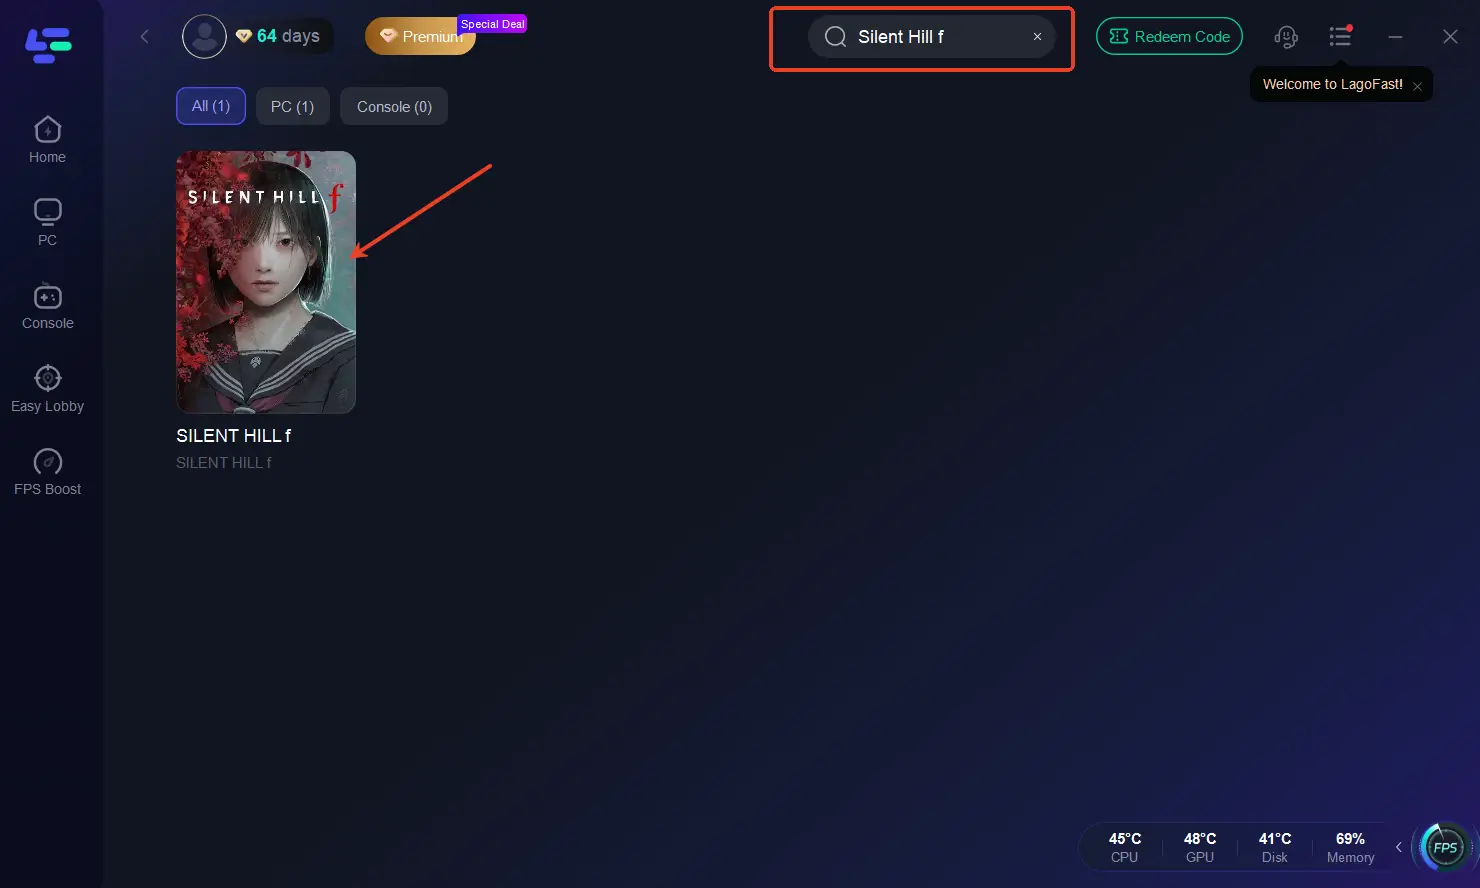Go back using the left chevron
1480x888 pixels.
pos(144,37)
